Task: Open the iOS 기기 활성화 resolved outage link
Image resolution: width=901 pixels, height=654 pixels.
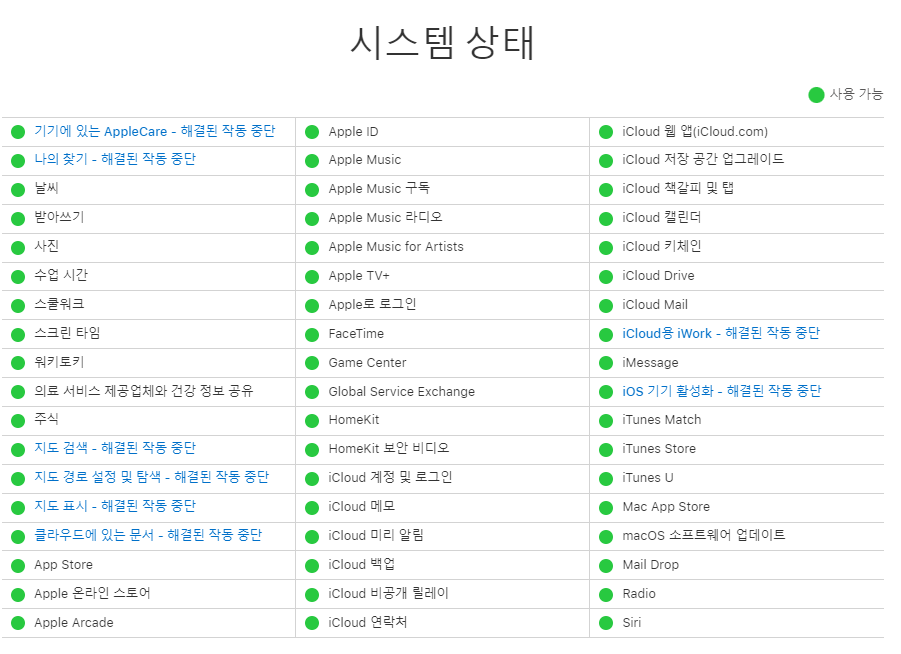Action: pos(722,391)
